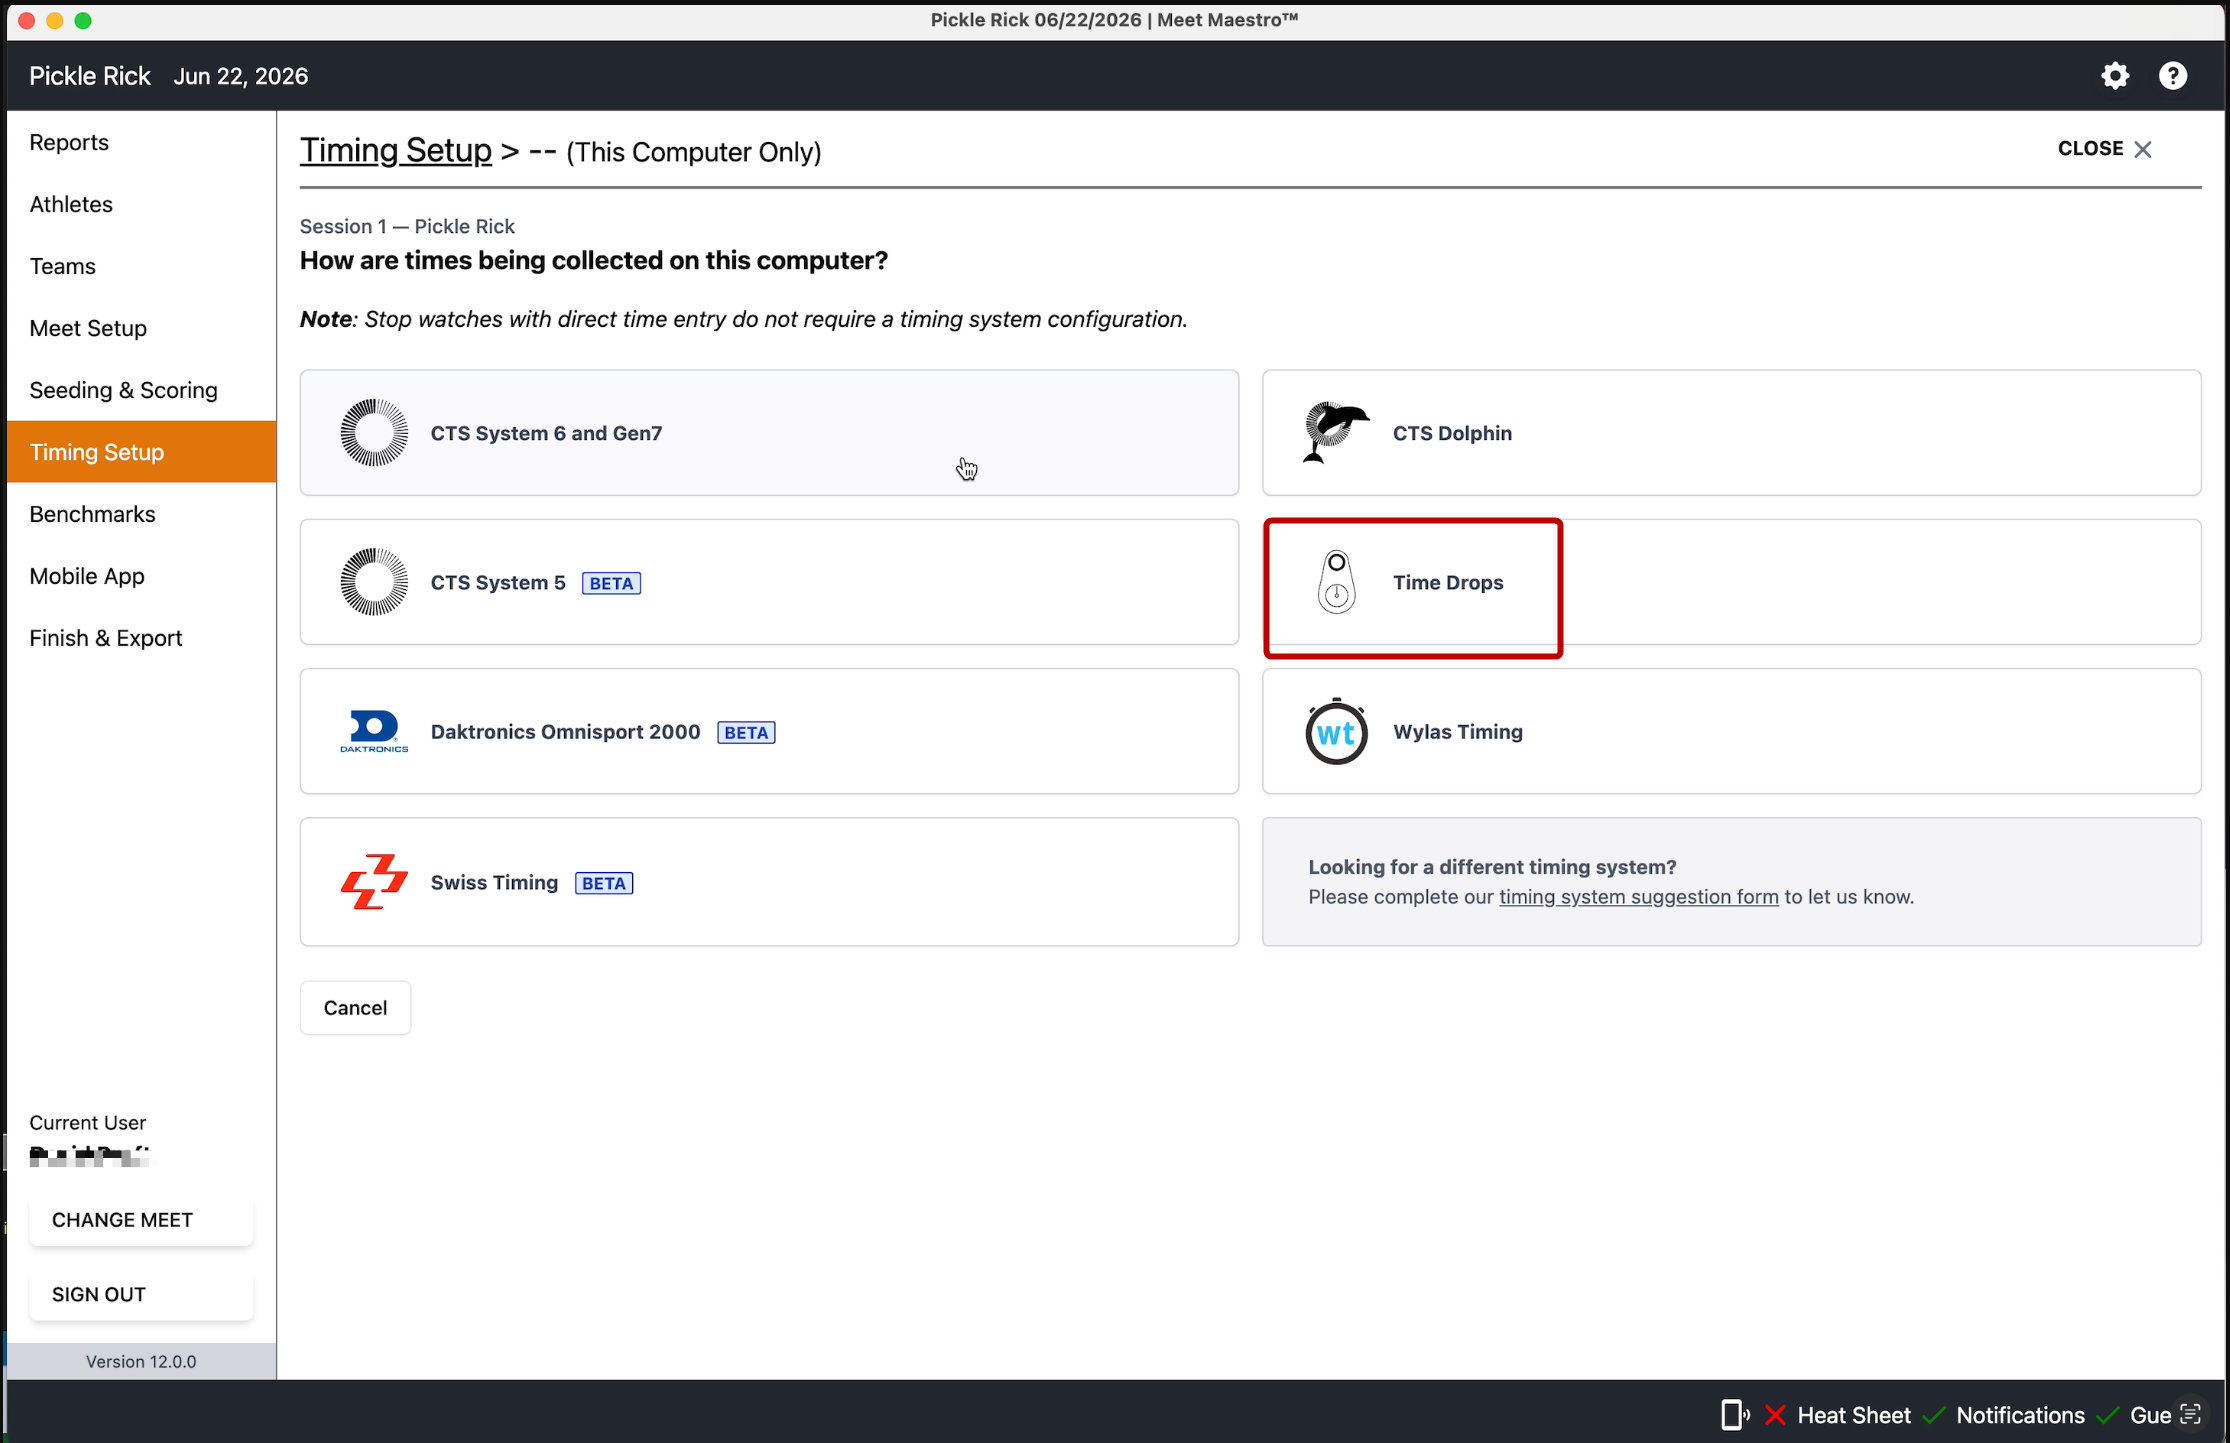Click the BETA badge on CTS System 5
This screenshot has width=2230, height=1443.
[611, 583]
